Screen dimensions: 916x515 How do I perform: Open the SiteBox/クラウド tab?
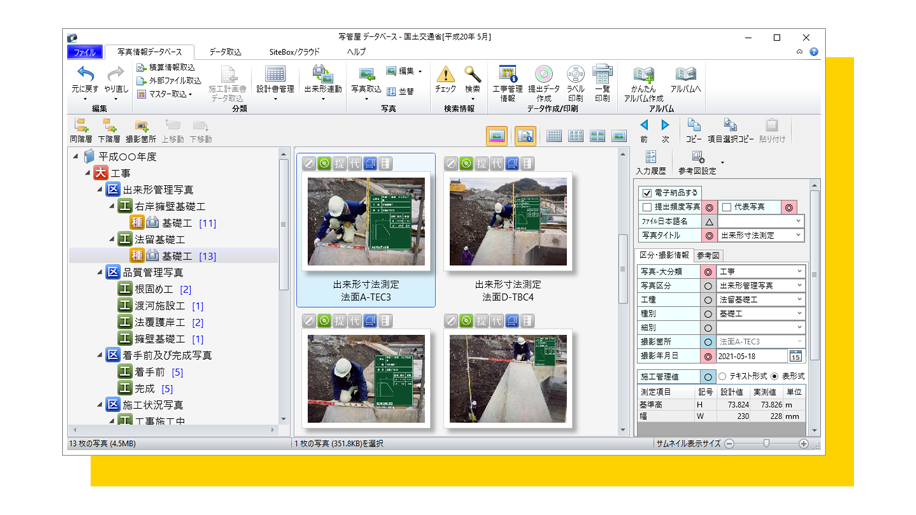(x=294, y=52)
